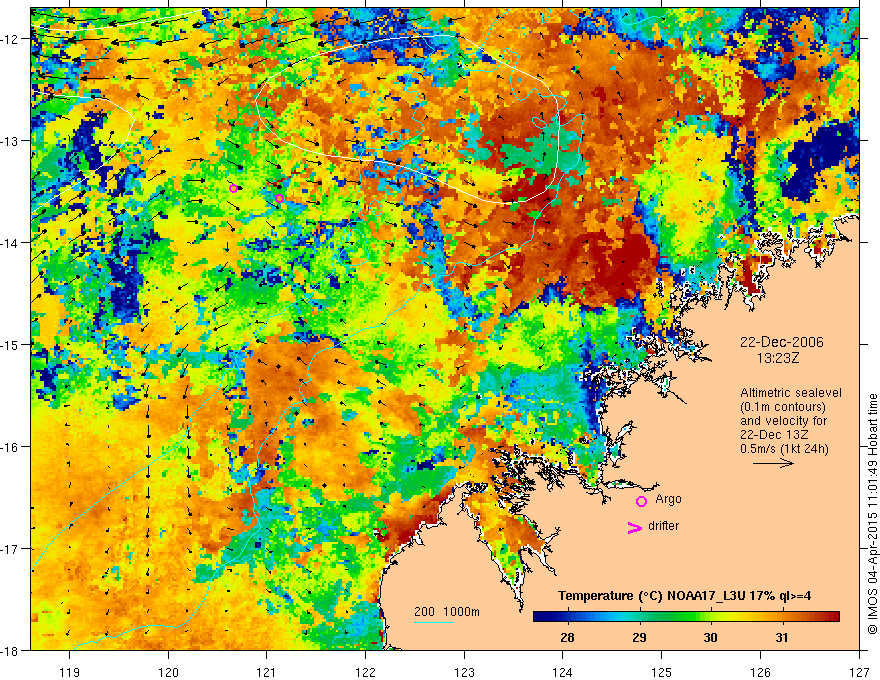The height and width of the screenshot is (680, 880).
Task: Click the velocity scale arrow in legend
Action: 773,463
